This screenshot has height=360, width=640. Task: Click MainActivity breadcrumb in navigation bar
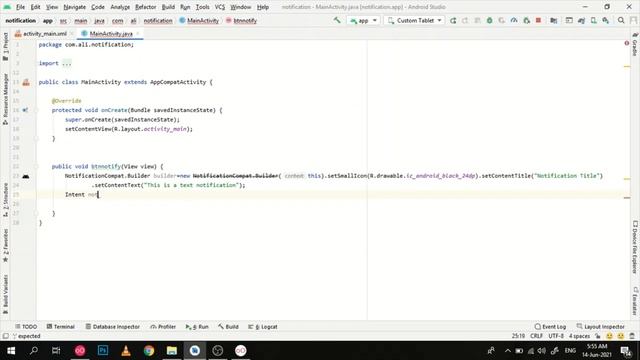point(199,20)
